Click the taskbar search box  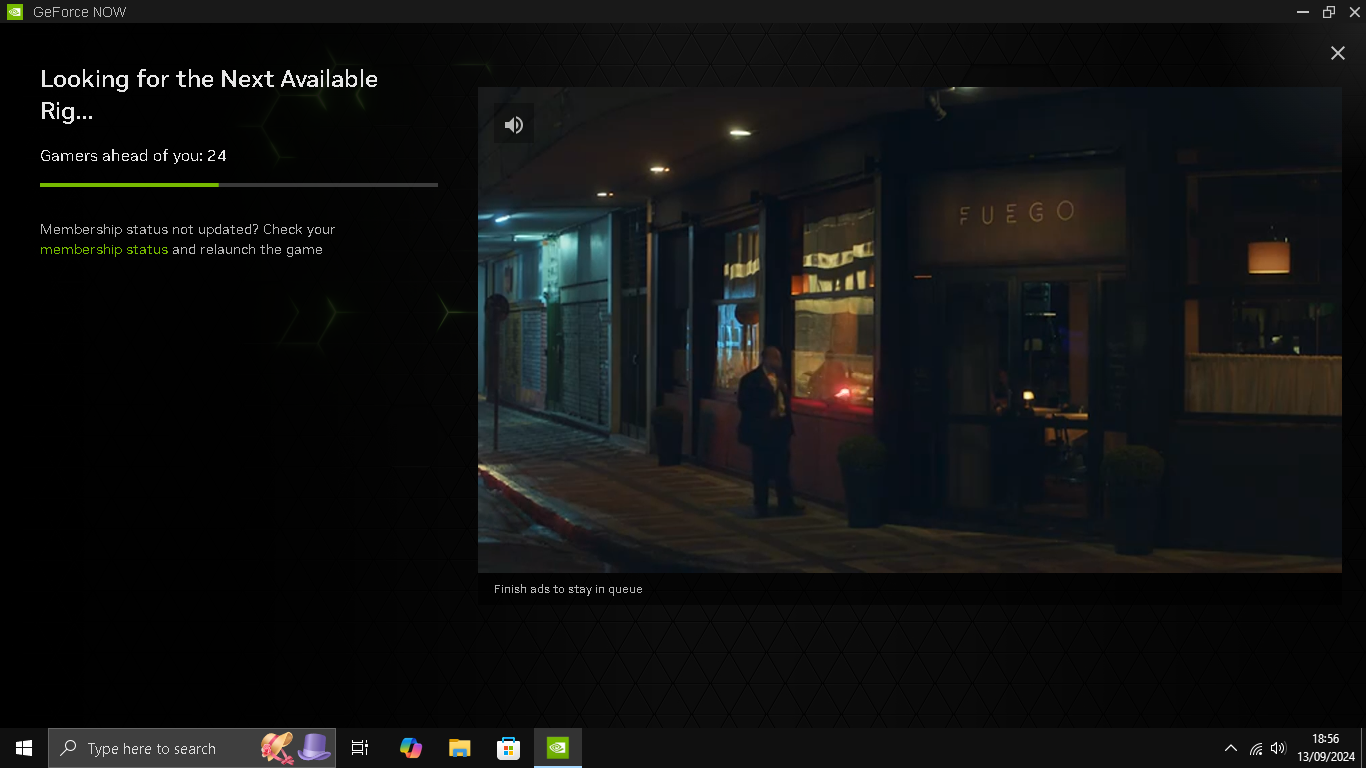point(192,748)
